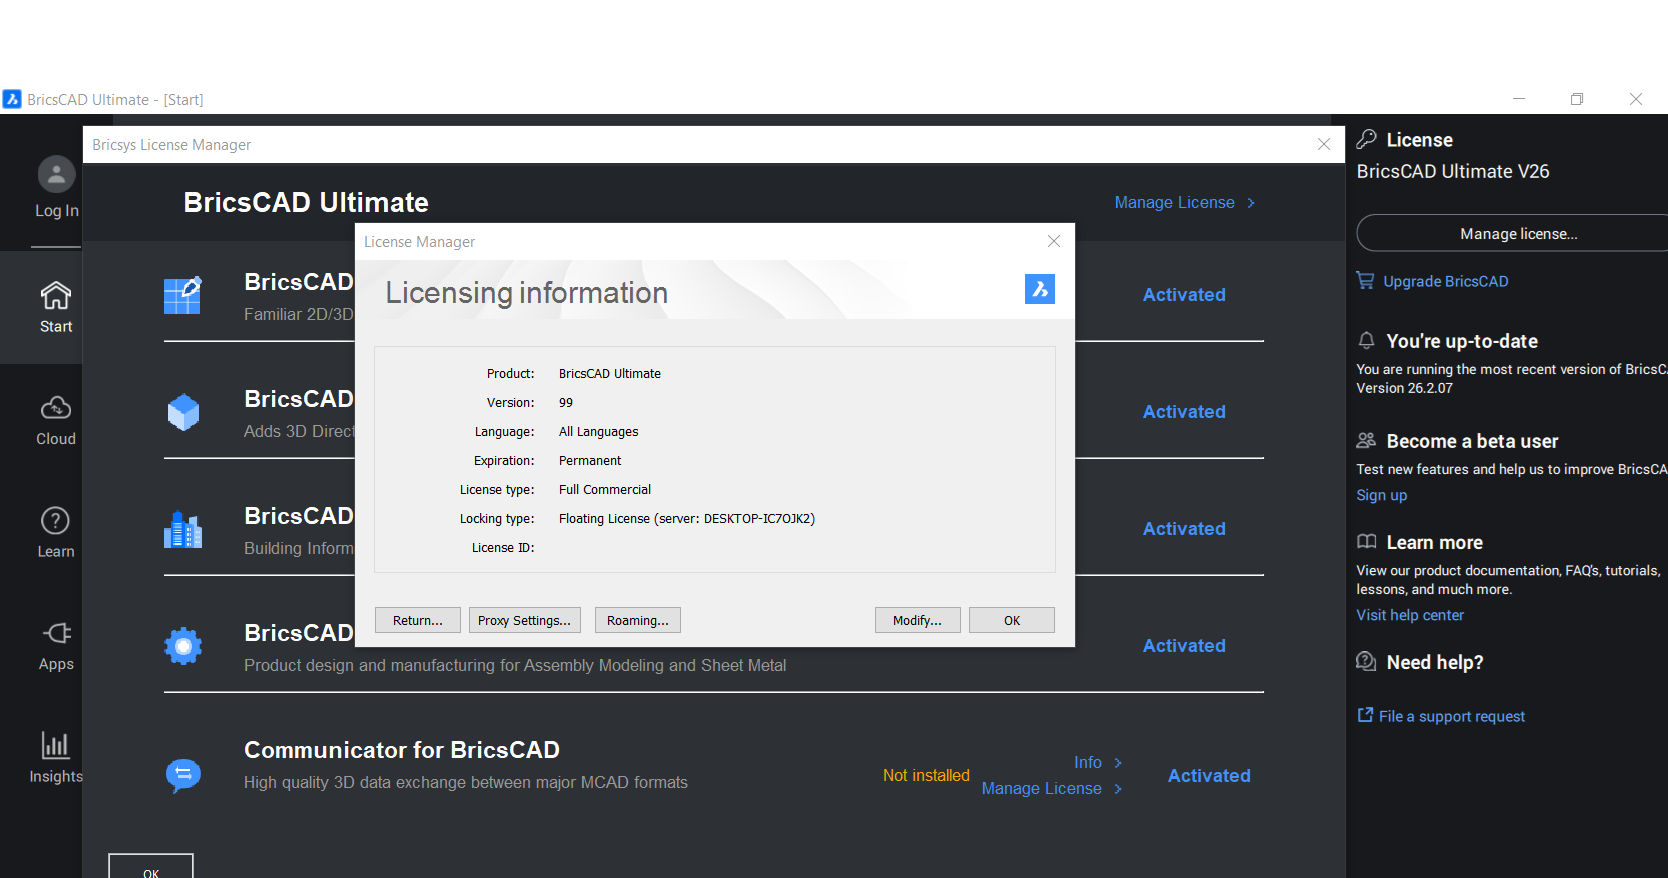Select the Start home icon in sidebar
The width and height of the screenshot is (1668, 878).
tap(56, 296)
